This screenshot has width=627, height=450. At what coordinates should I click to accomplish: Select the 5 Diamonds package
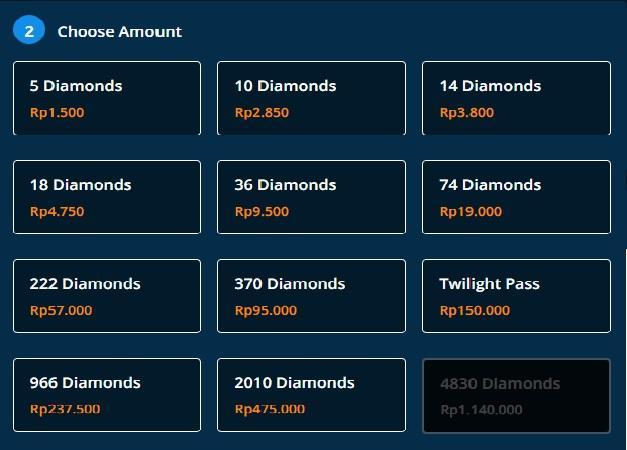pyautogui.click(x=107, y=98)
